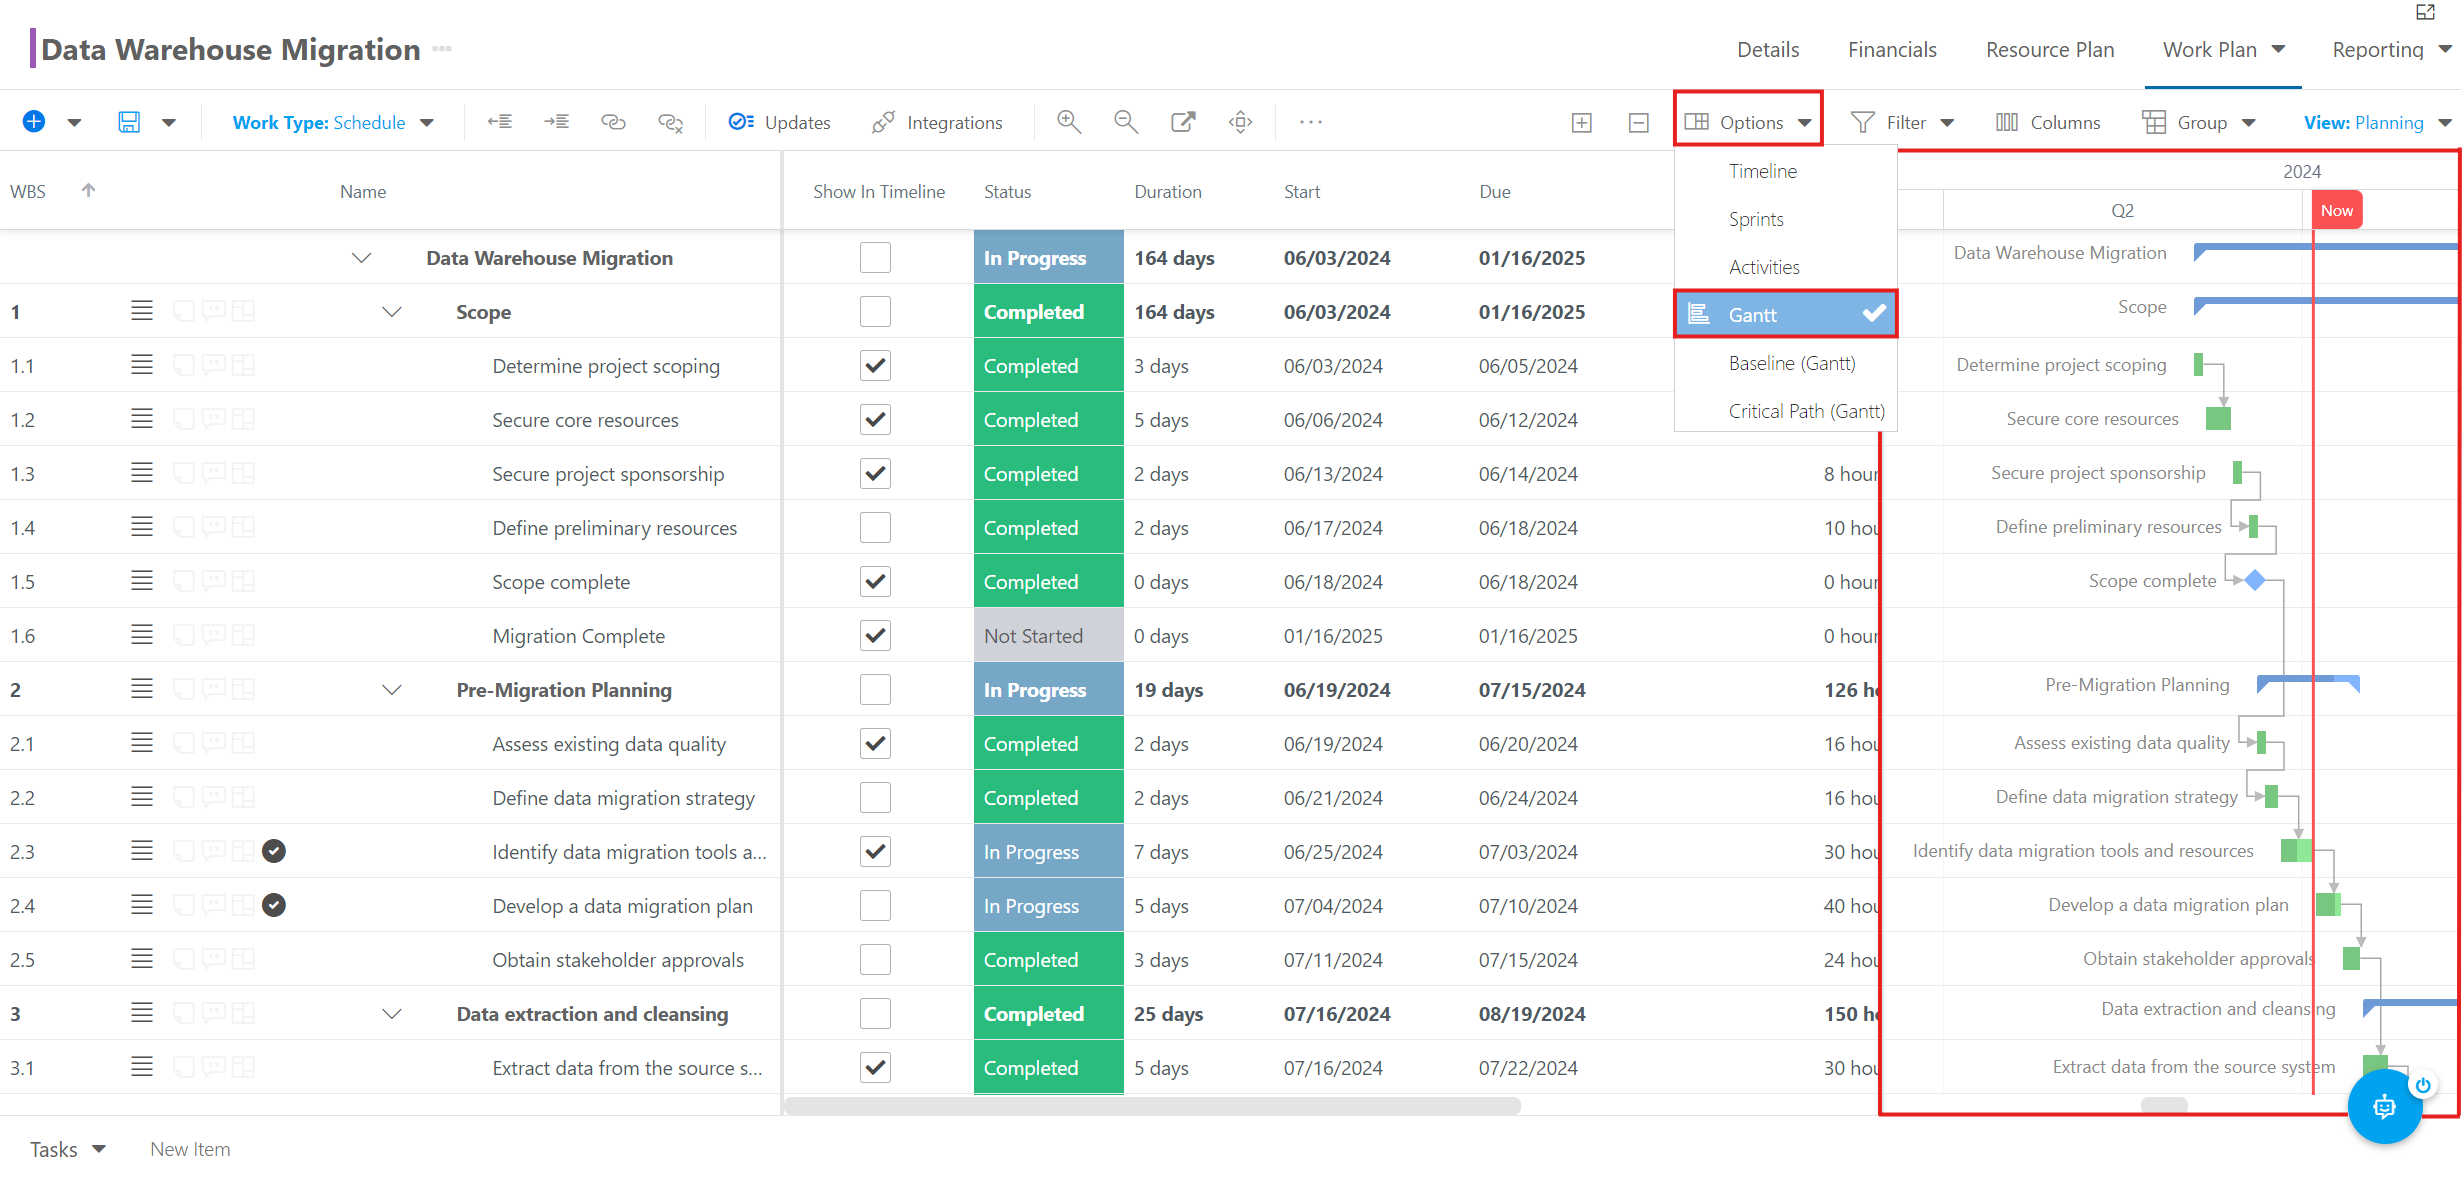
Task: Open the Tasks dropdown at bottom
Action: pos(67,1149)
